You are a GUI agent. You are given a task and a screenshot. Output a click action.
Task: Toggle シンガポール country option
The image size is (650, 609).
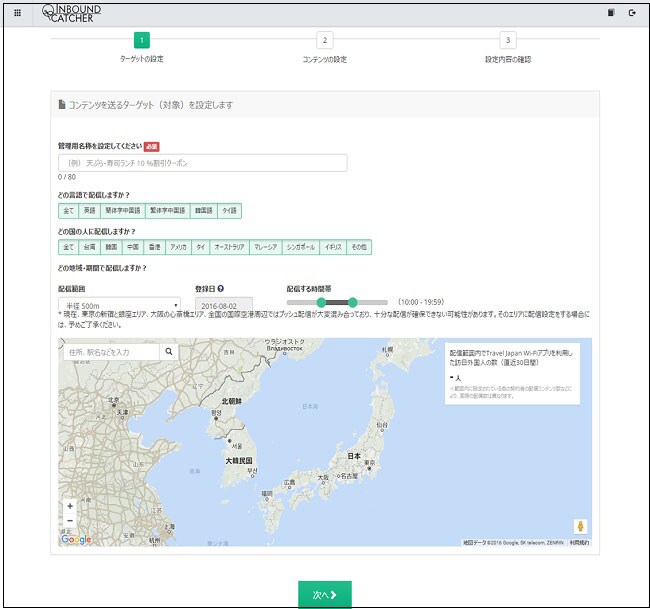[x=301, y=247]
